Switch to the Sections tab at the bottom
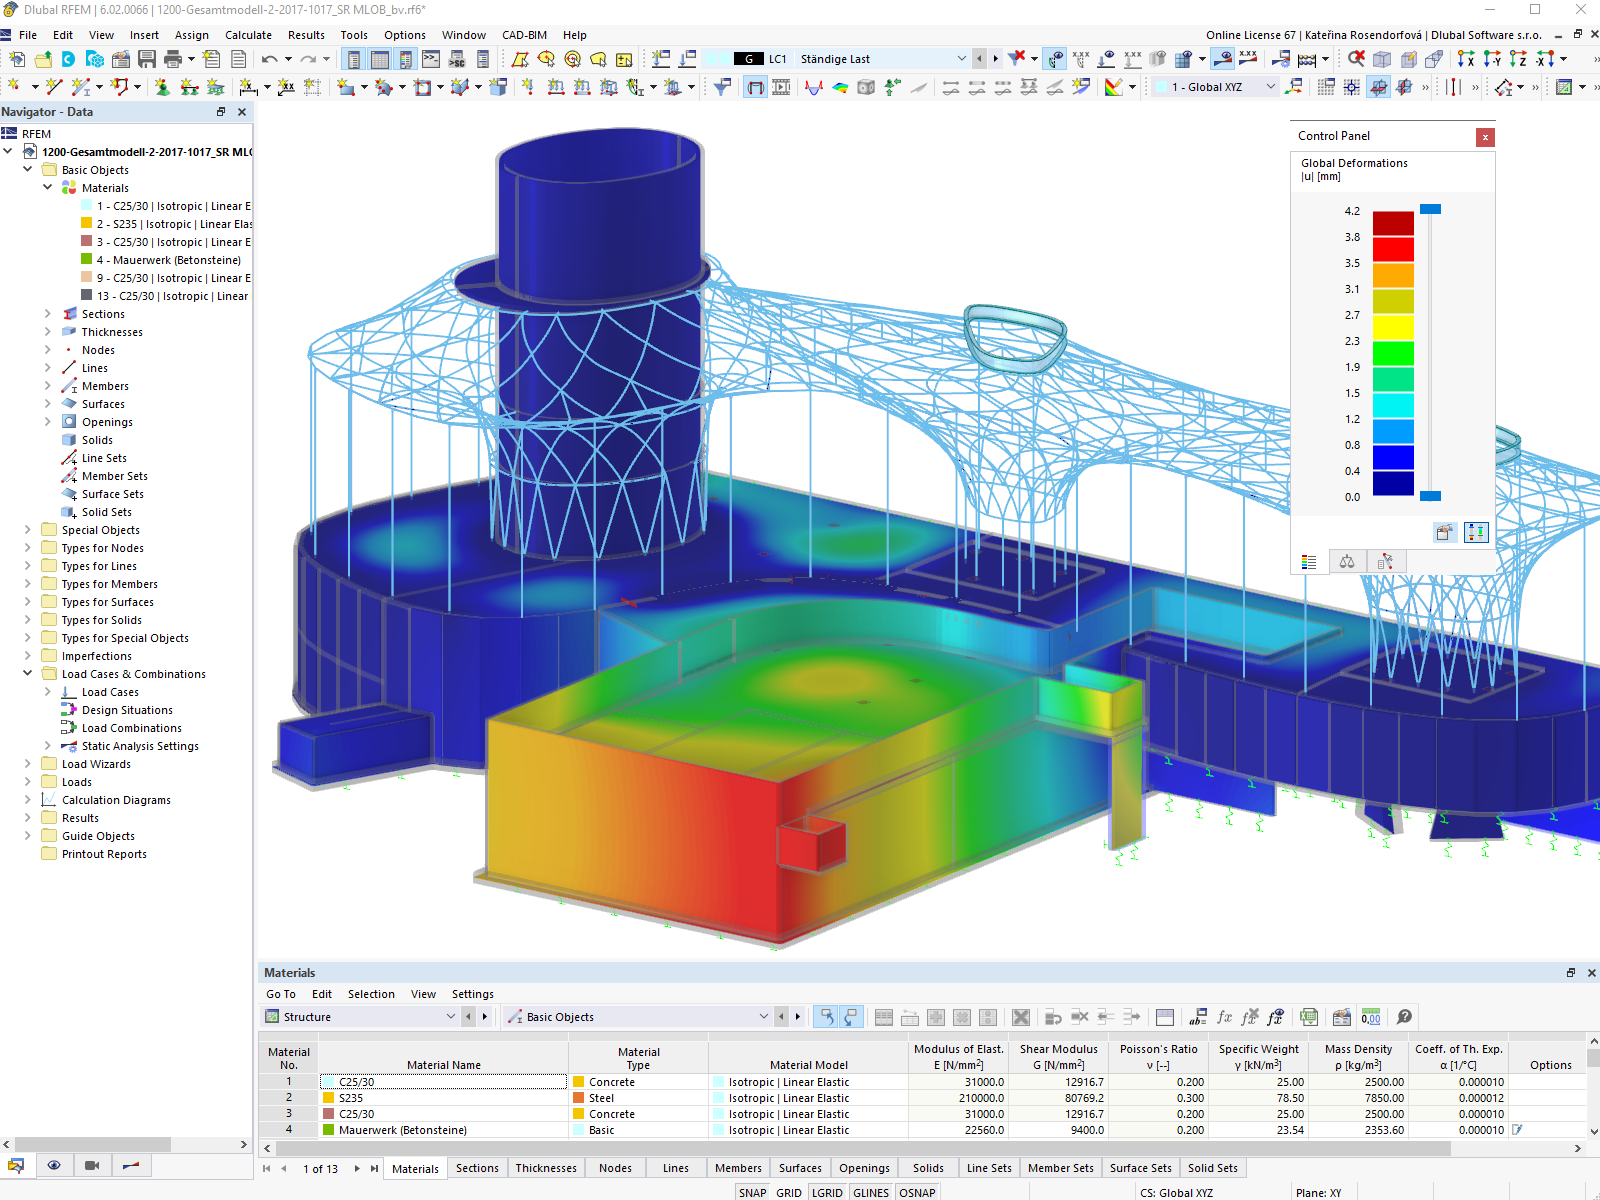 tap(477, 1167)
